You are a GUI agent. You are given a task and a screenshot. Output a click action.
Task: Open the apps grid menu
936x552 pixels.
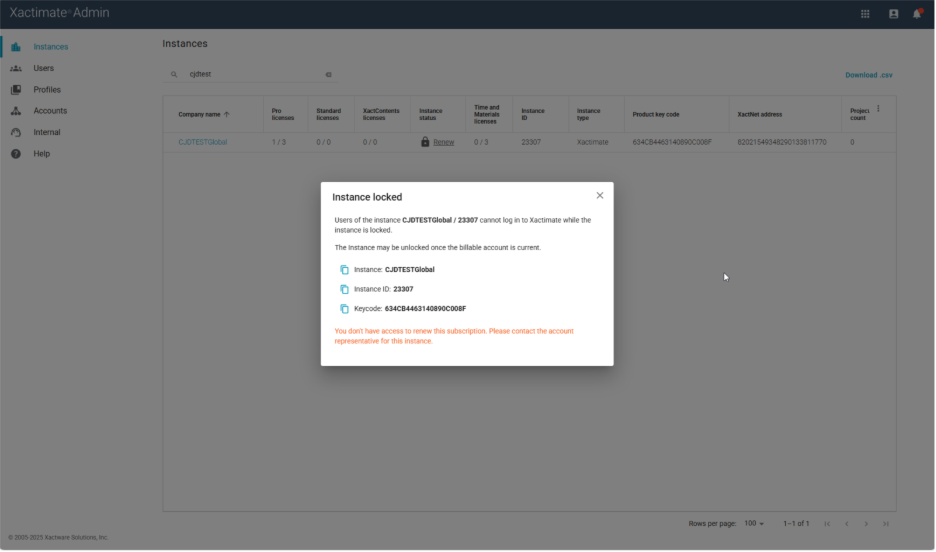(865, 14)
